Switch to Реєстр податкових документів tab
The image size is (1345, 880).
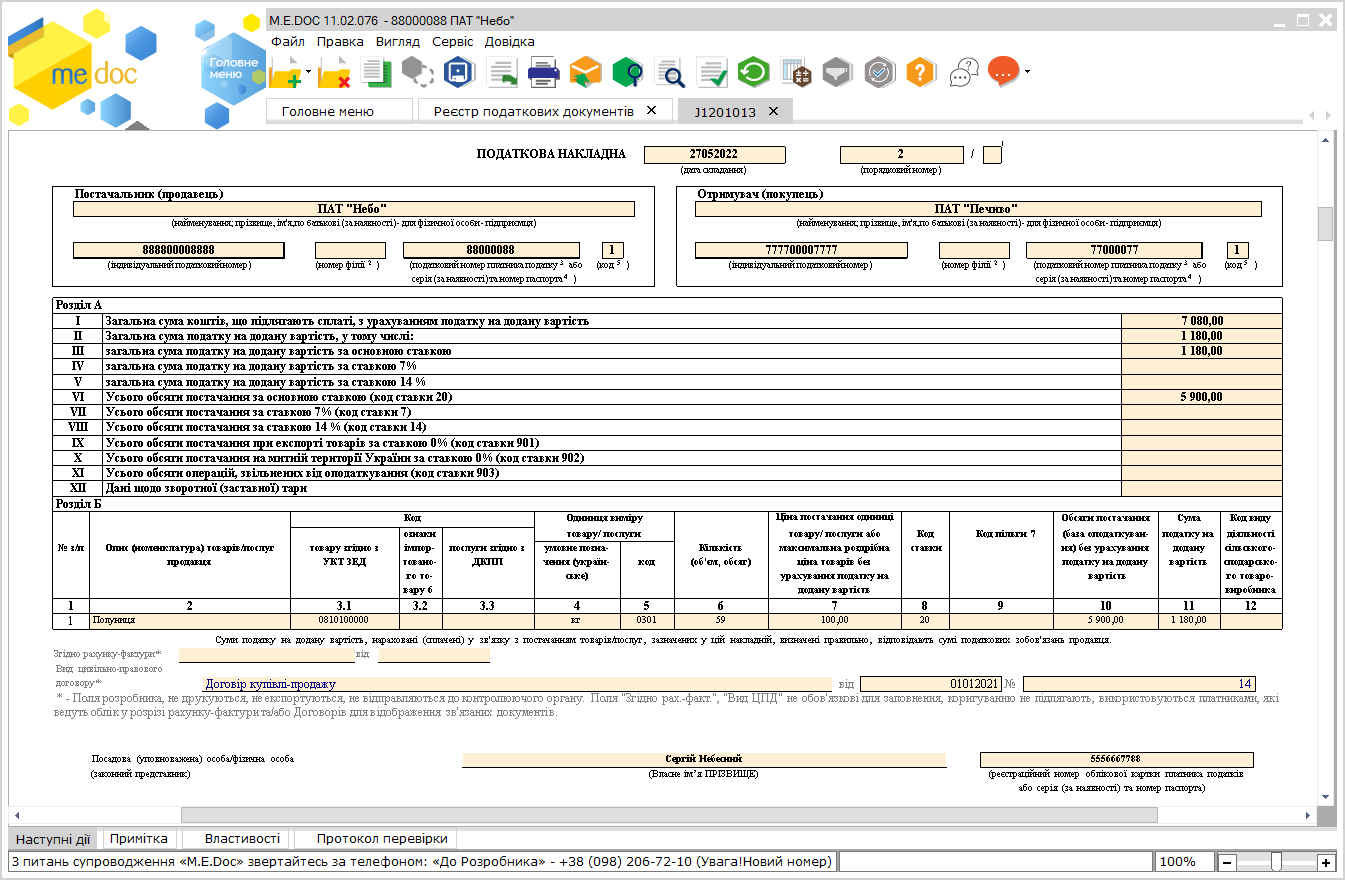[533, 111]
